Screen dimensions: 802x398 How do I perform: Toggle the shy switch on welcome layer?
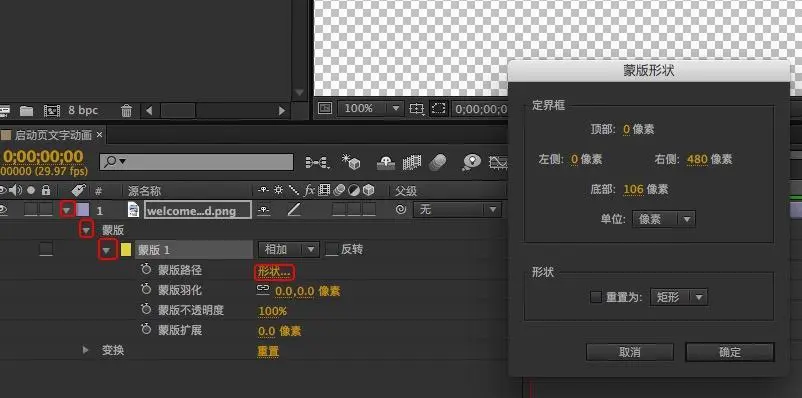[x=263, y=210]
